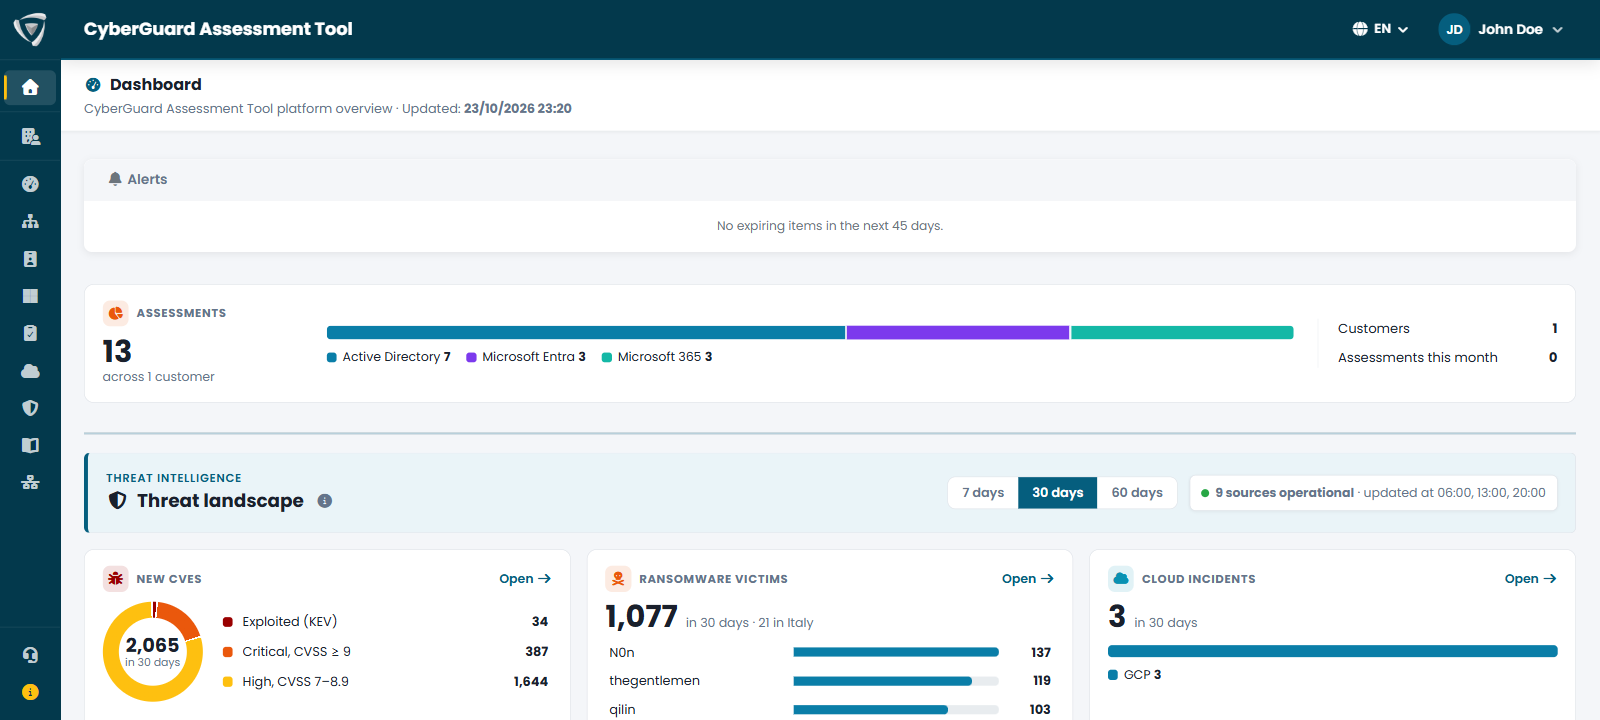Viewport: 1600px width, 720px height.
Task: Click the N0n ransomware group row
Action: (x=830, y=652)
